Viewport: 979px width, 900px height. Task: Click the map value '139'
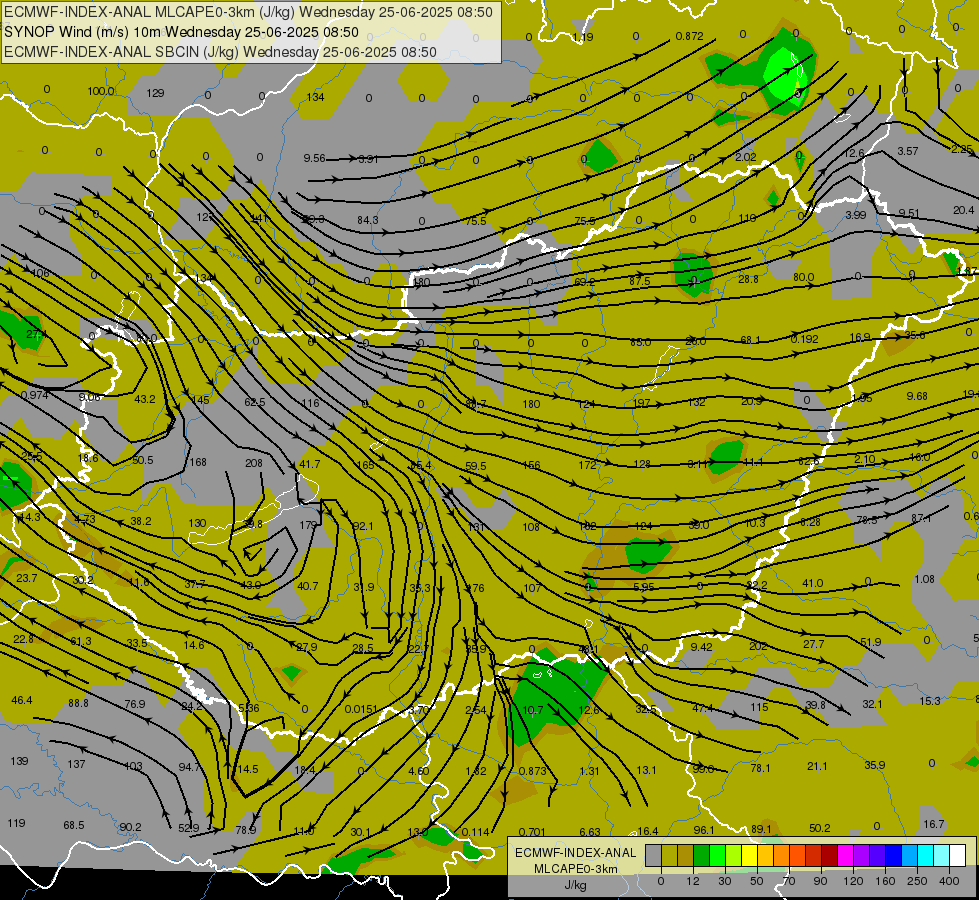(19, 761)
